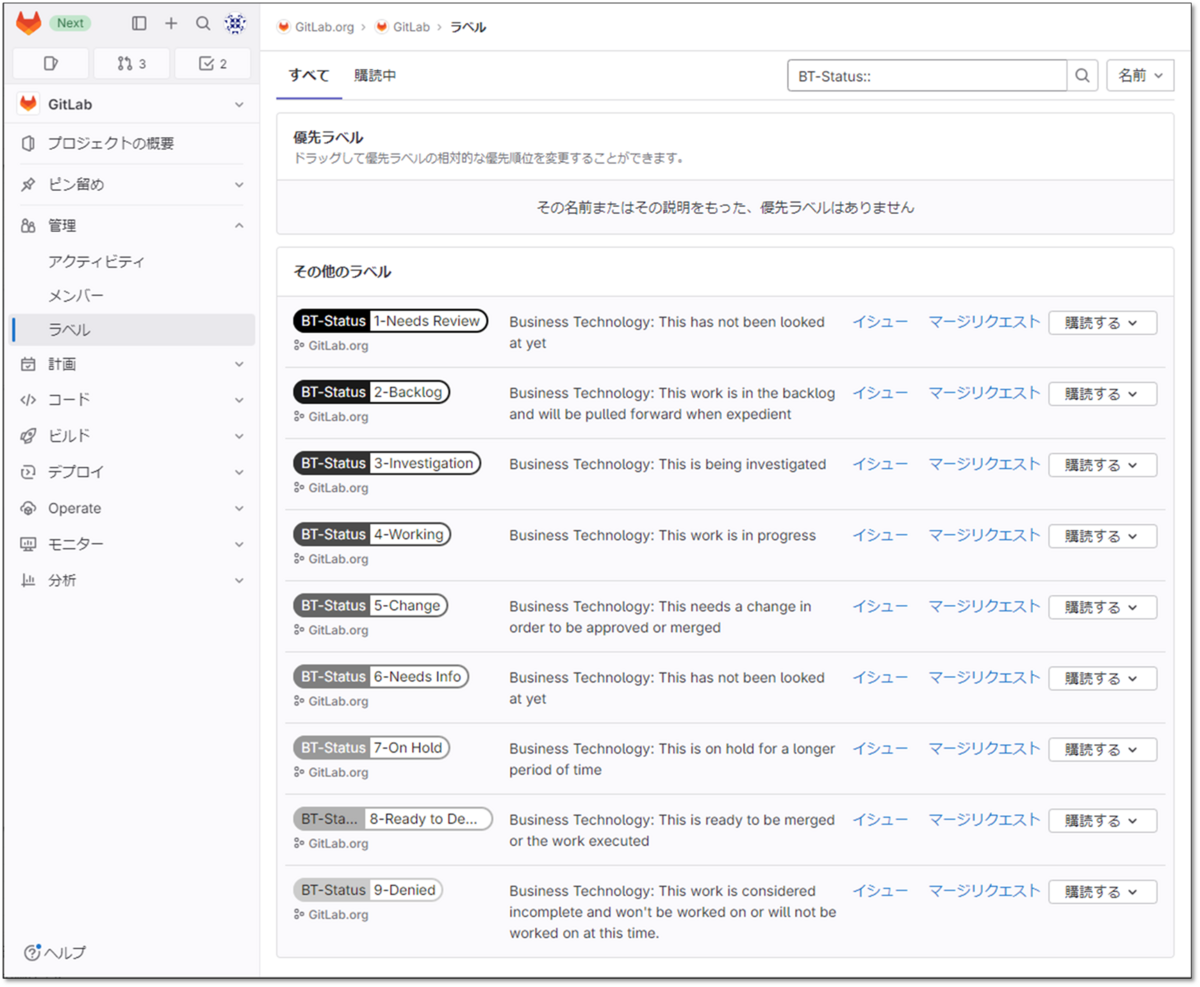The width and height of the screenshot is (1200, 987).
Task: Toggle the sidebar collapse icon
Action: pyautogui.click(x=139, y=23)
